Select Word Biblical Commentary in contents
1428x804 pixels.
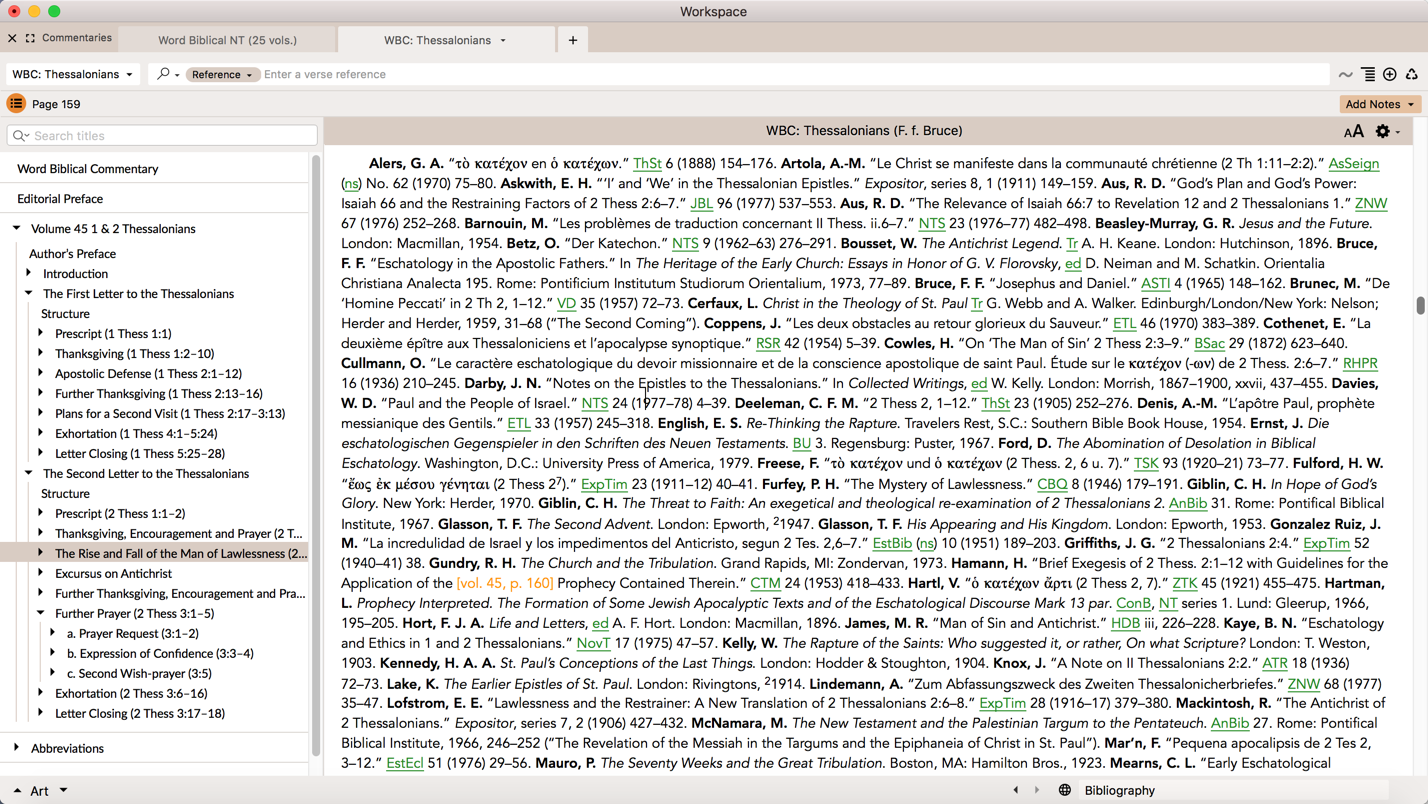[88, 169]
